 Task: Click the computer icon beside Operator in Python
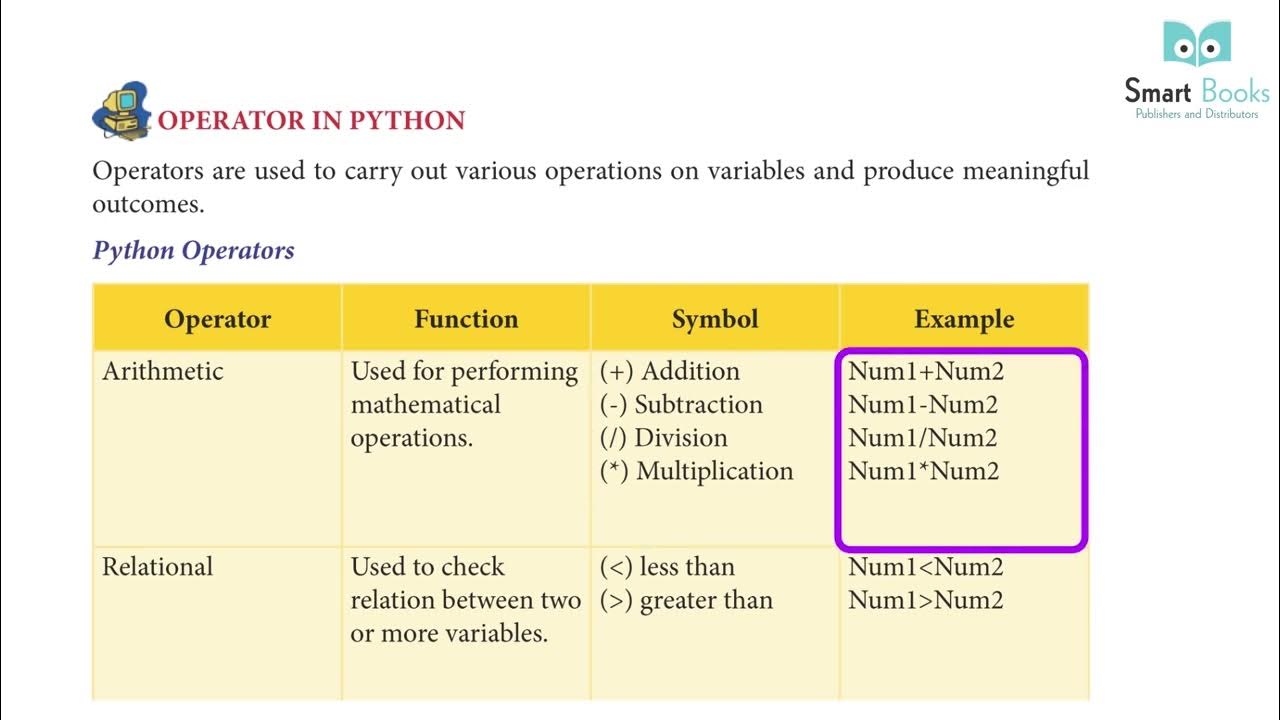click(x=120, y=111)
